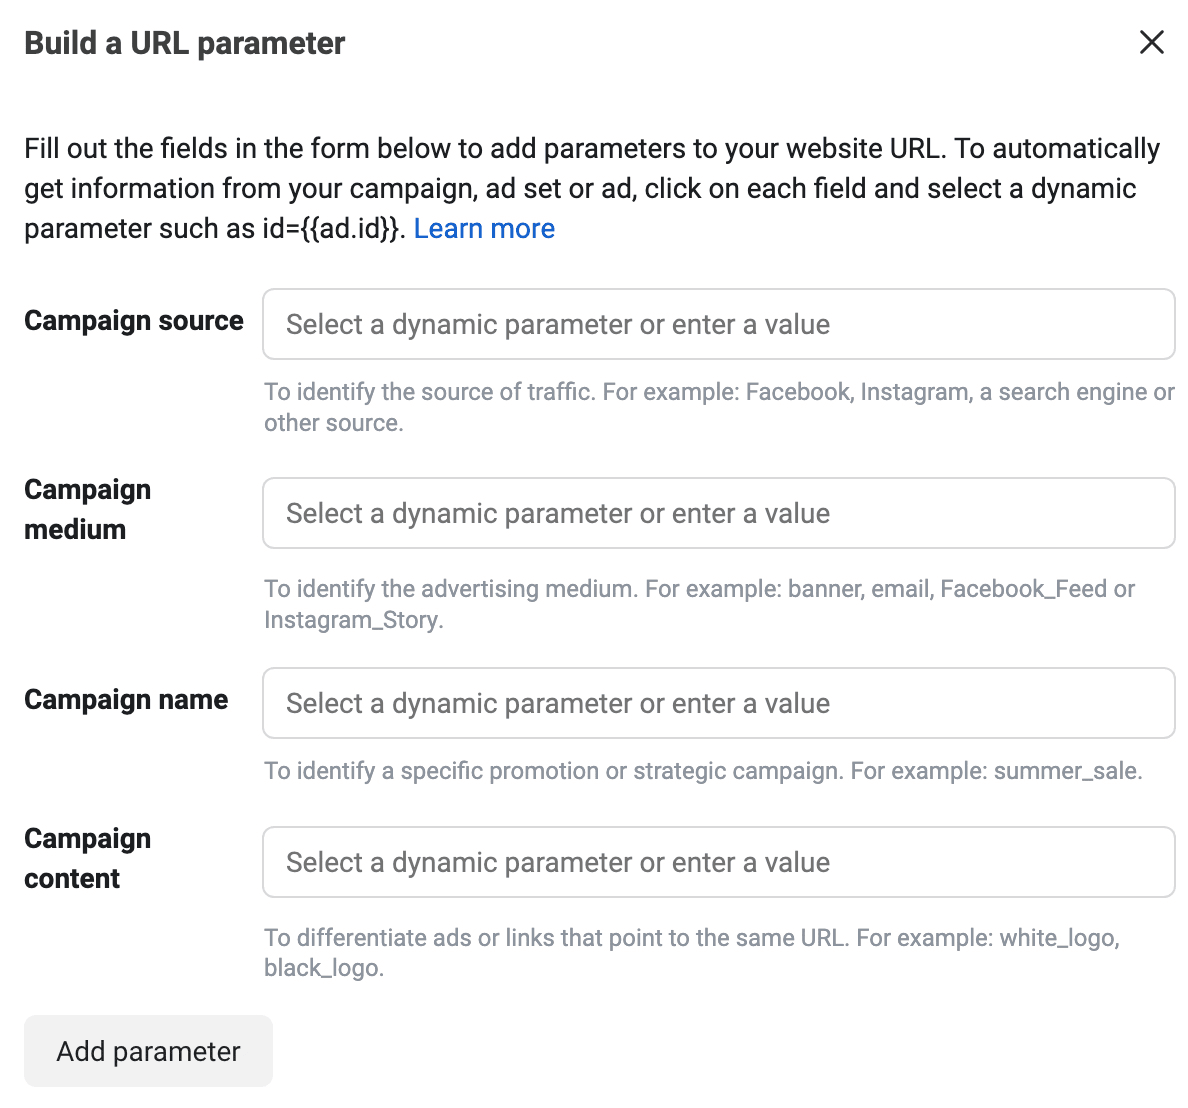Click the id={{ad.id}} example text
The width and height of the screenshot is (1188, 1108).
pos(331,229)
